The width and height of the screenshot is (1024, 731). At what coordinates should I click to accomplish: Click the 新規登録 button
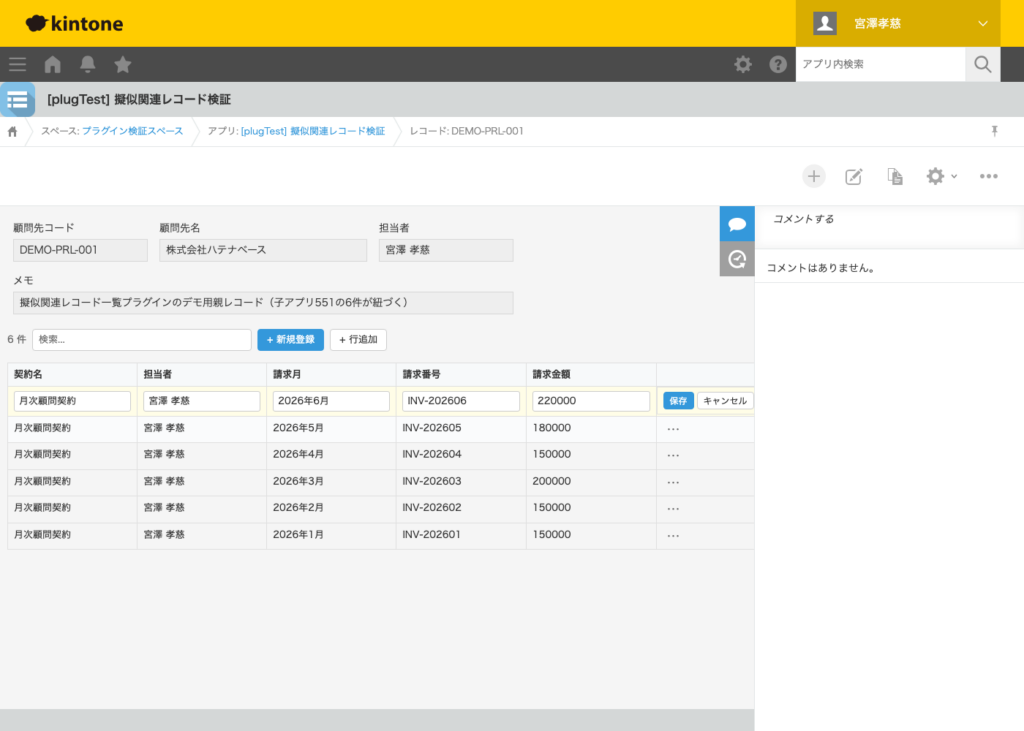(290, 340)
